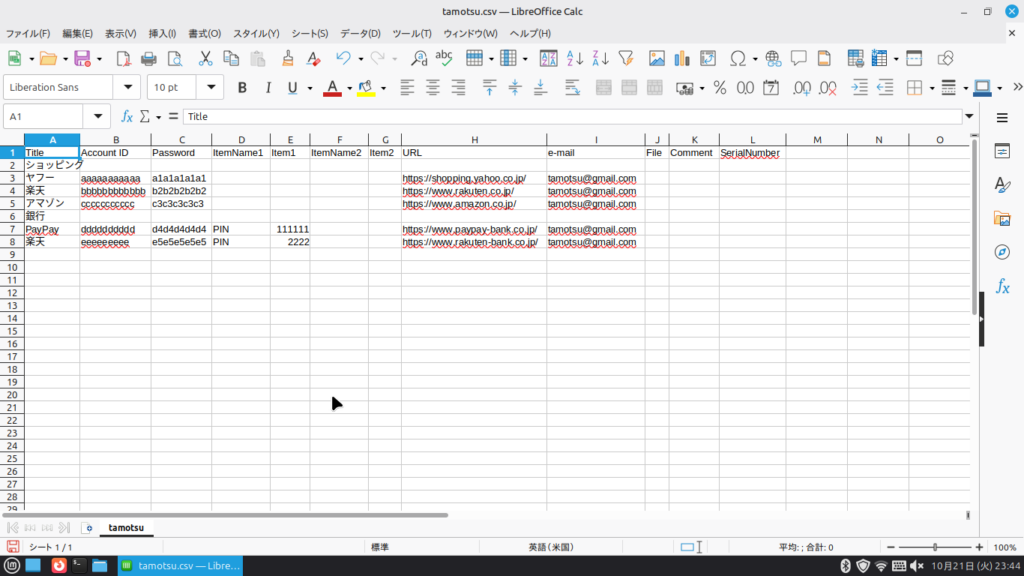Click the Cut scissors icon

coord(205,58)
